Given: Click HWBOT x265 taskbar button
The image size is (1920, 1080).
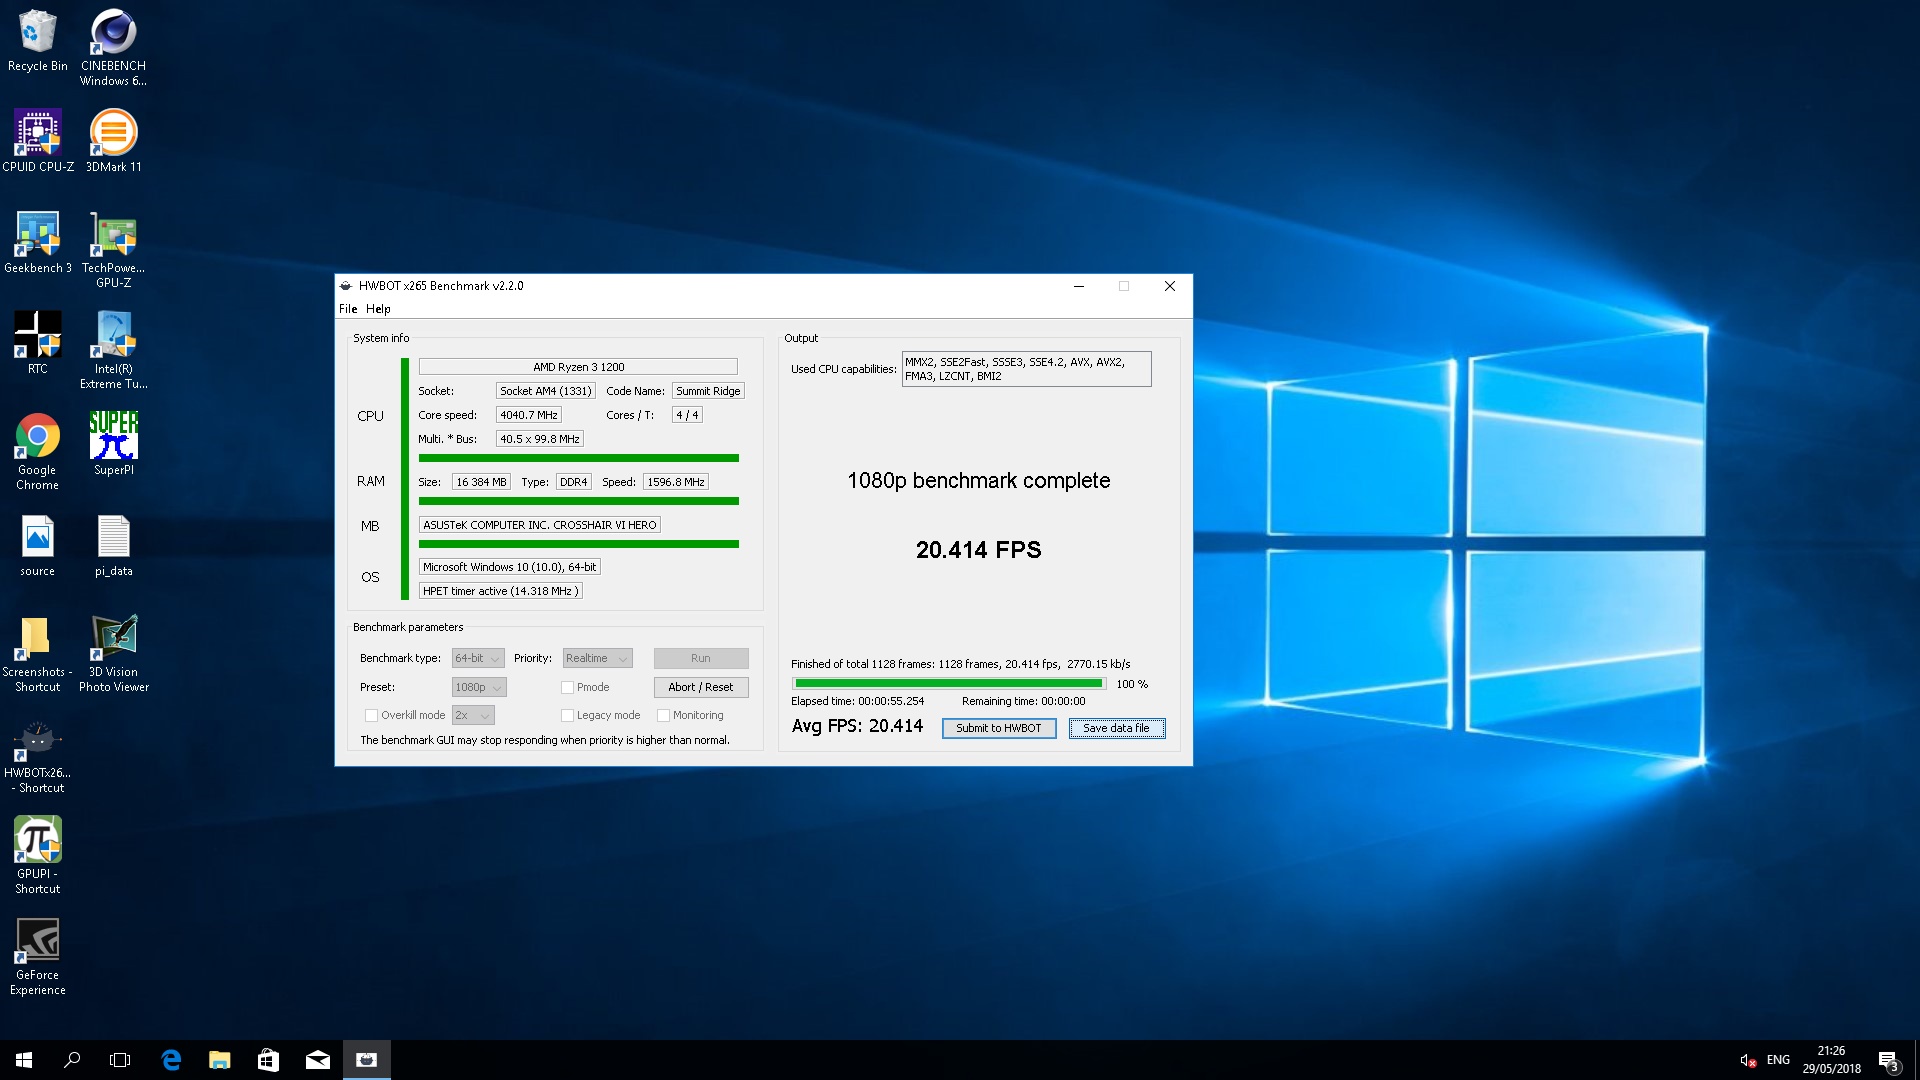Looking at the screenshot, I should coord(367,1060).
